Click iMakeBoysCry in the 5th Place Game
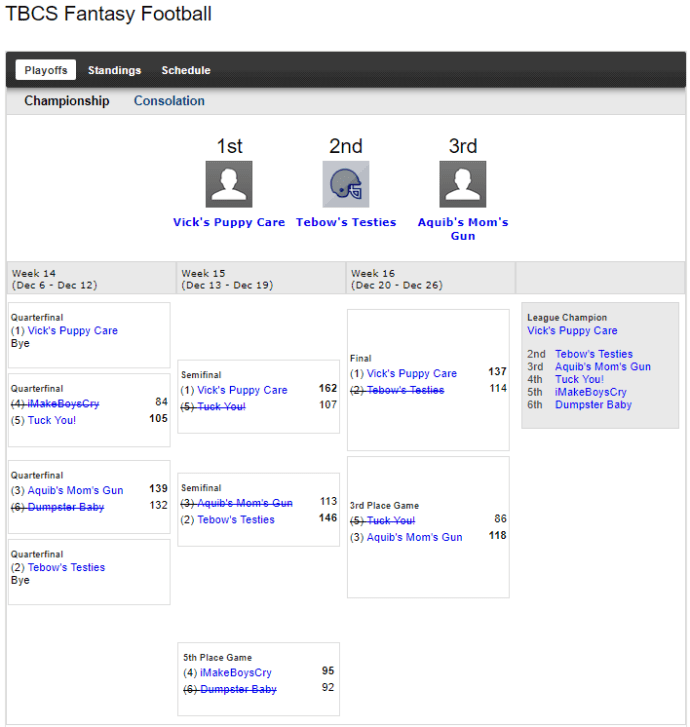Image resolution: width=690 pixels, height=727 pixels. pos(236,673)
